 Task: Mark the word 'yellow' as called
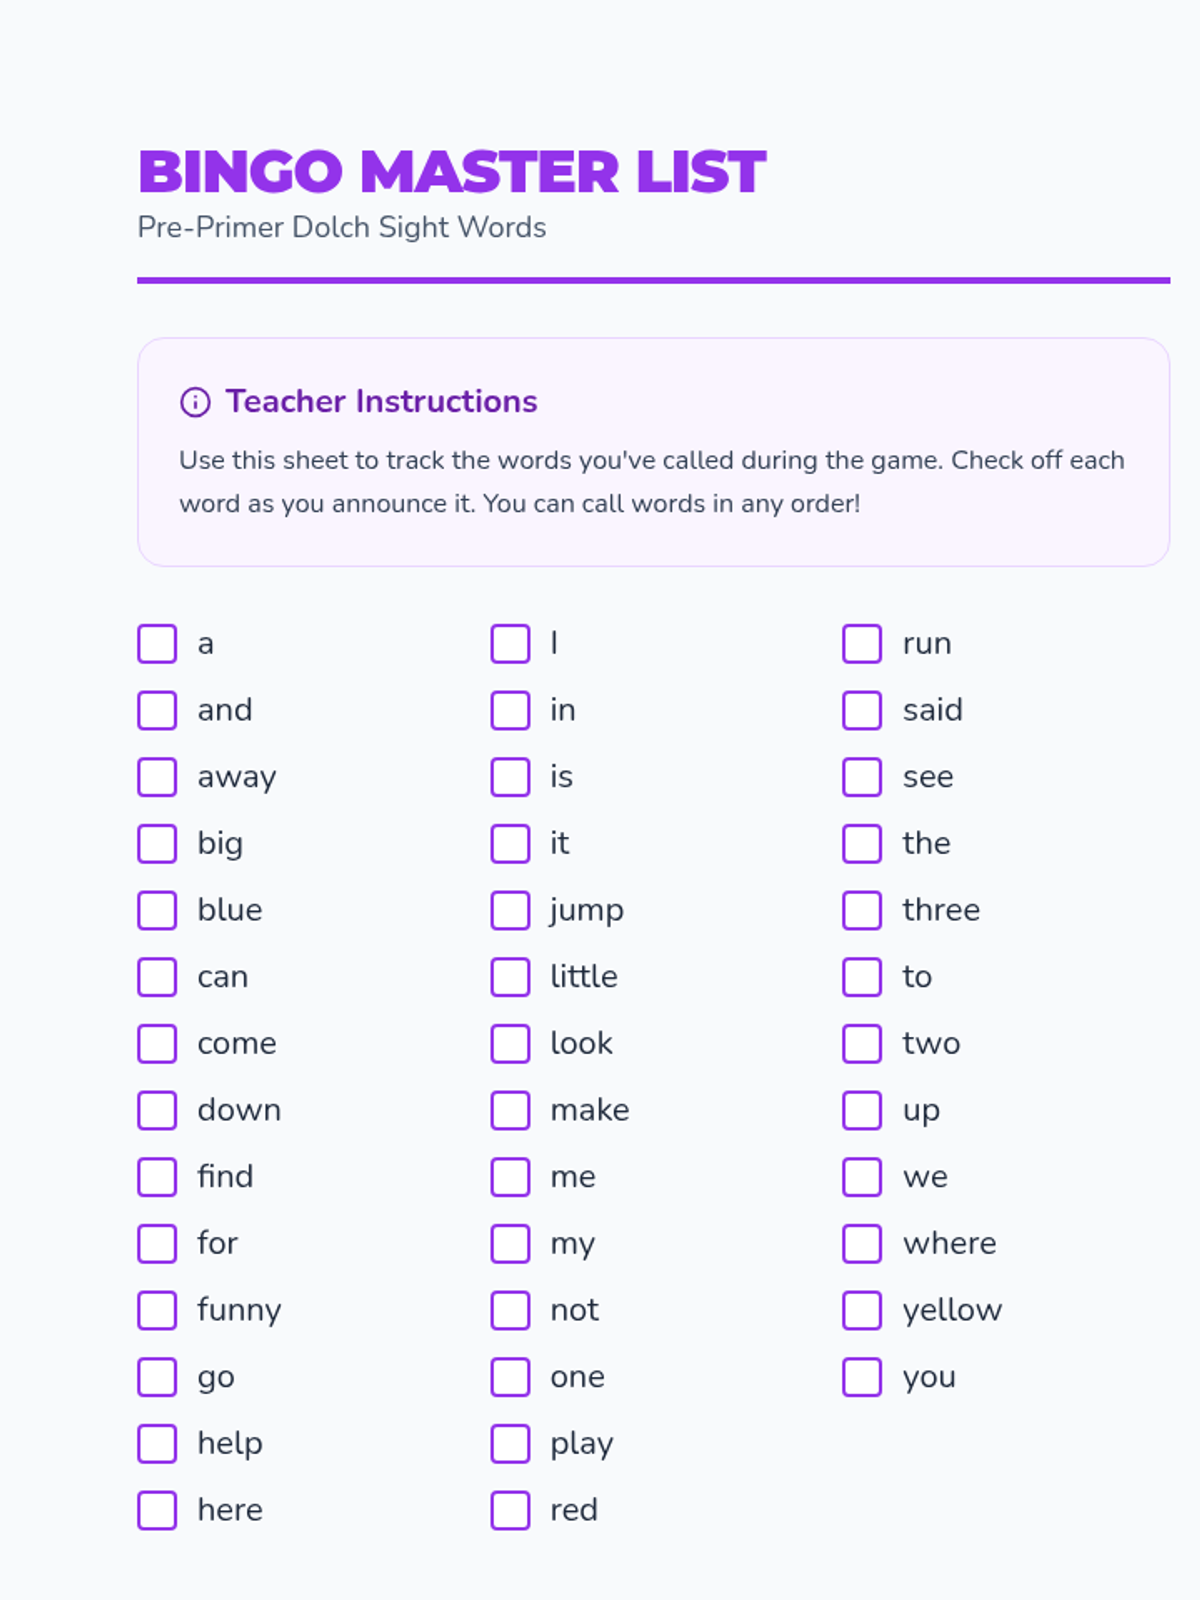[862, 1310]
